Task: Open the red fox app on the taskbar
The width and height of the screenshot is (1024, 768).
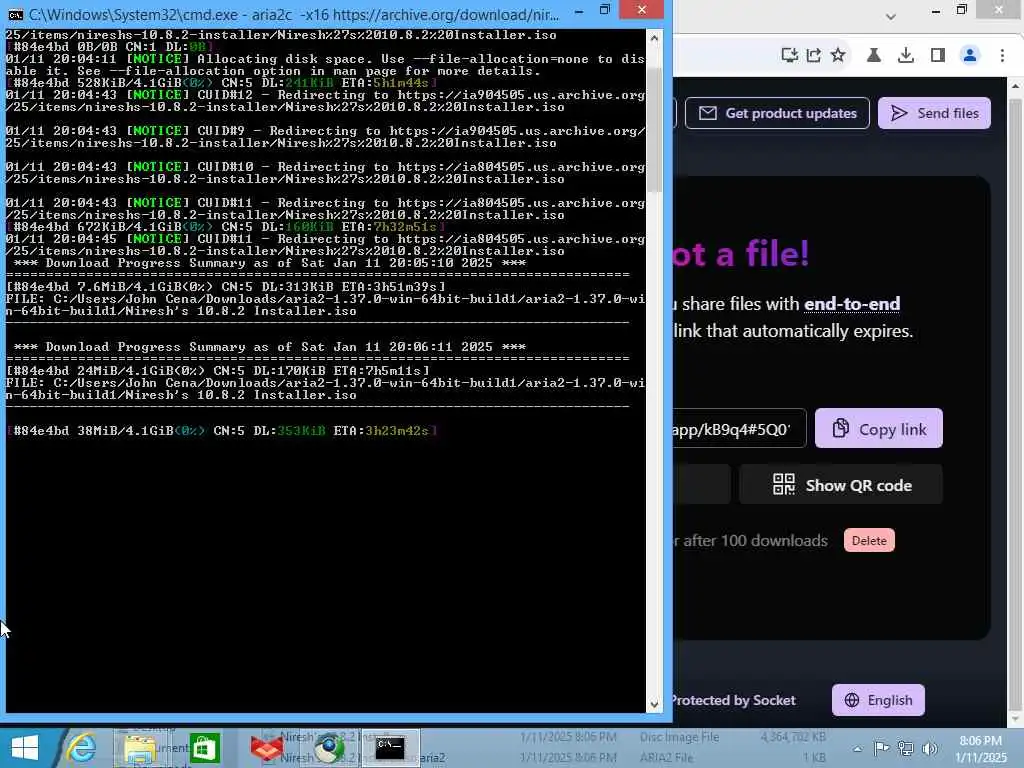Action: tap(268, 748)
